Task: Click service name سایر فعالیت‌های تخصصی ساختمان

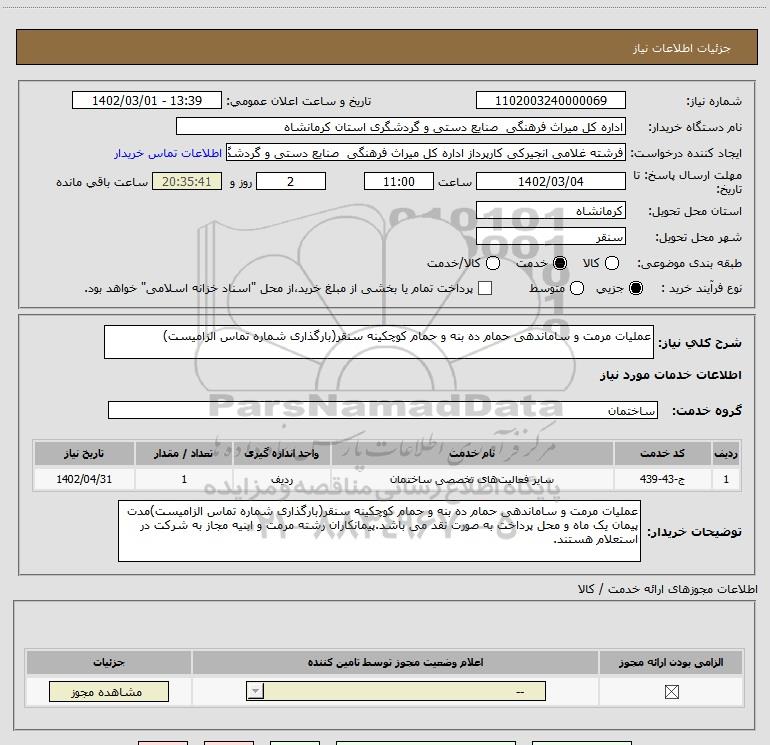Action: coord(472,479)
